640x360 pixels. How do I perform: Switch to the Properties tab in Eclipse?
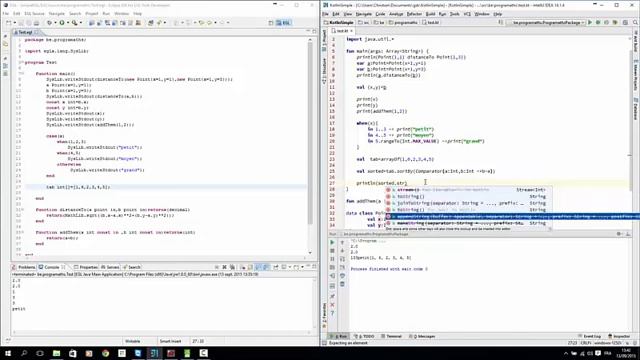[86, 267]
